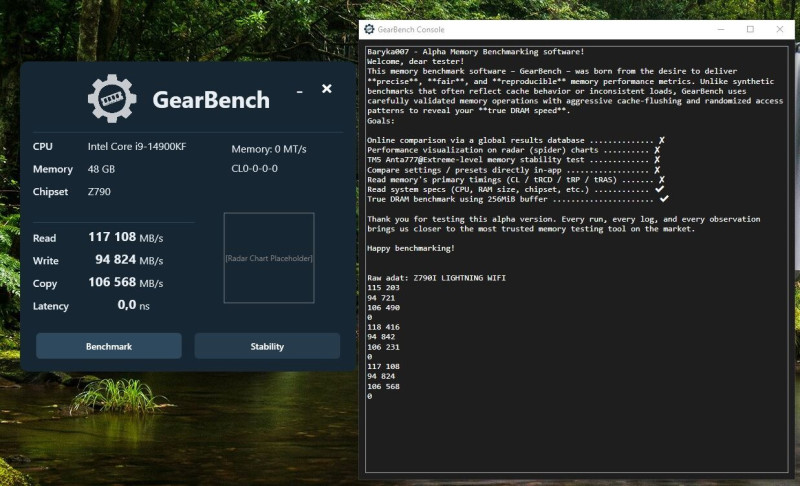Click console line '118 416'
This screenshot has width=800, height=486.
(383, 327)
